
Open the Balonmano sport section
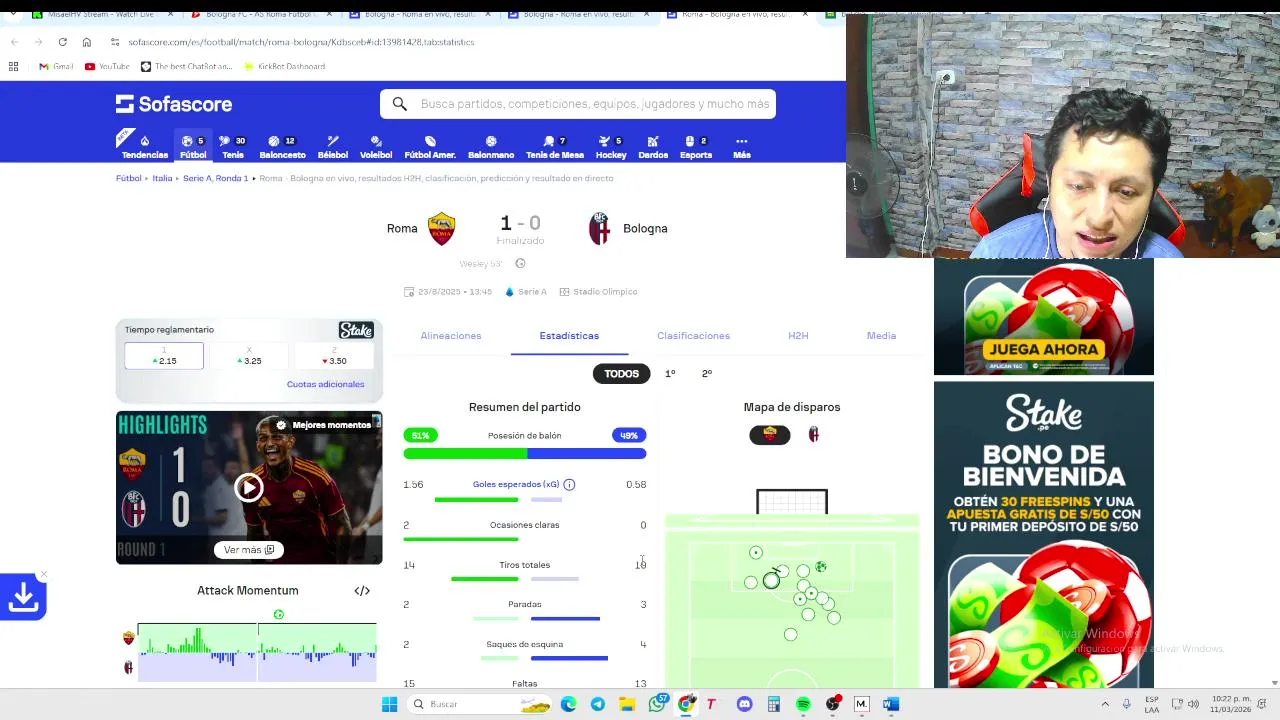491,147
